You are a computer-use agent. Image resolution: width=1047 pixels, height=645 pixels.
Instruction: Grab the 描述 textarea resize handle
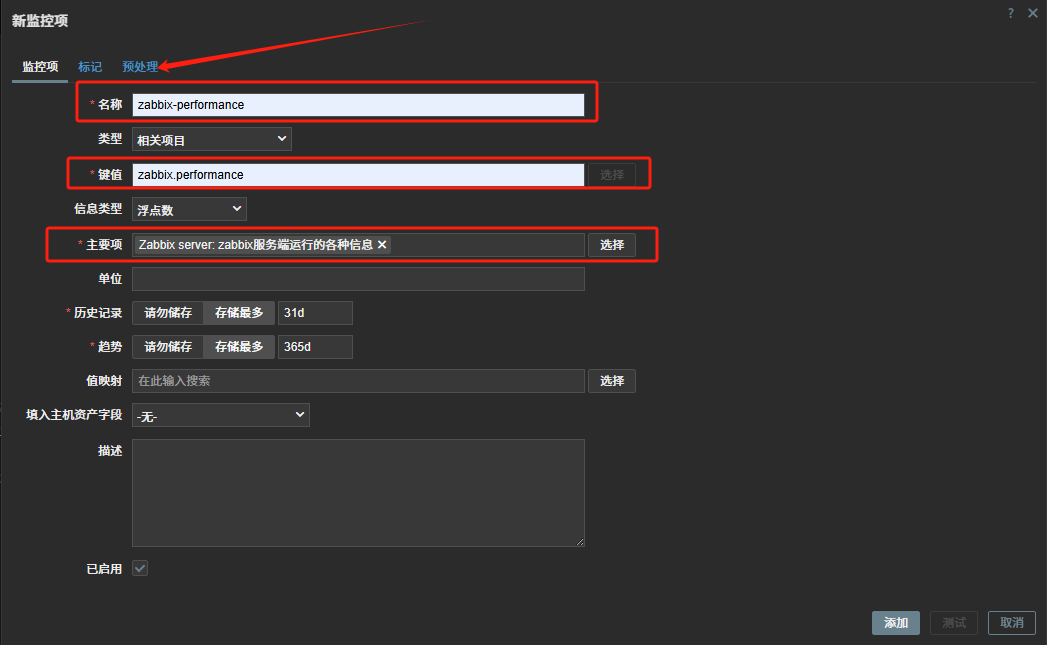tap(580, 542)
